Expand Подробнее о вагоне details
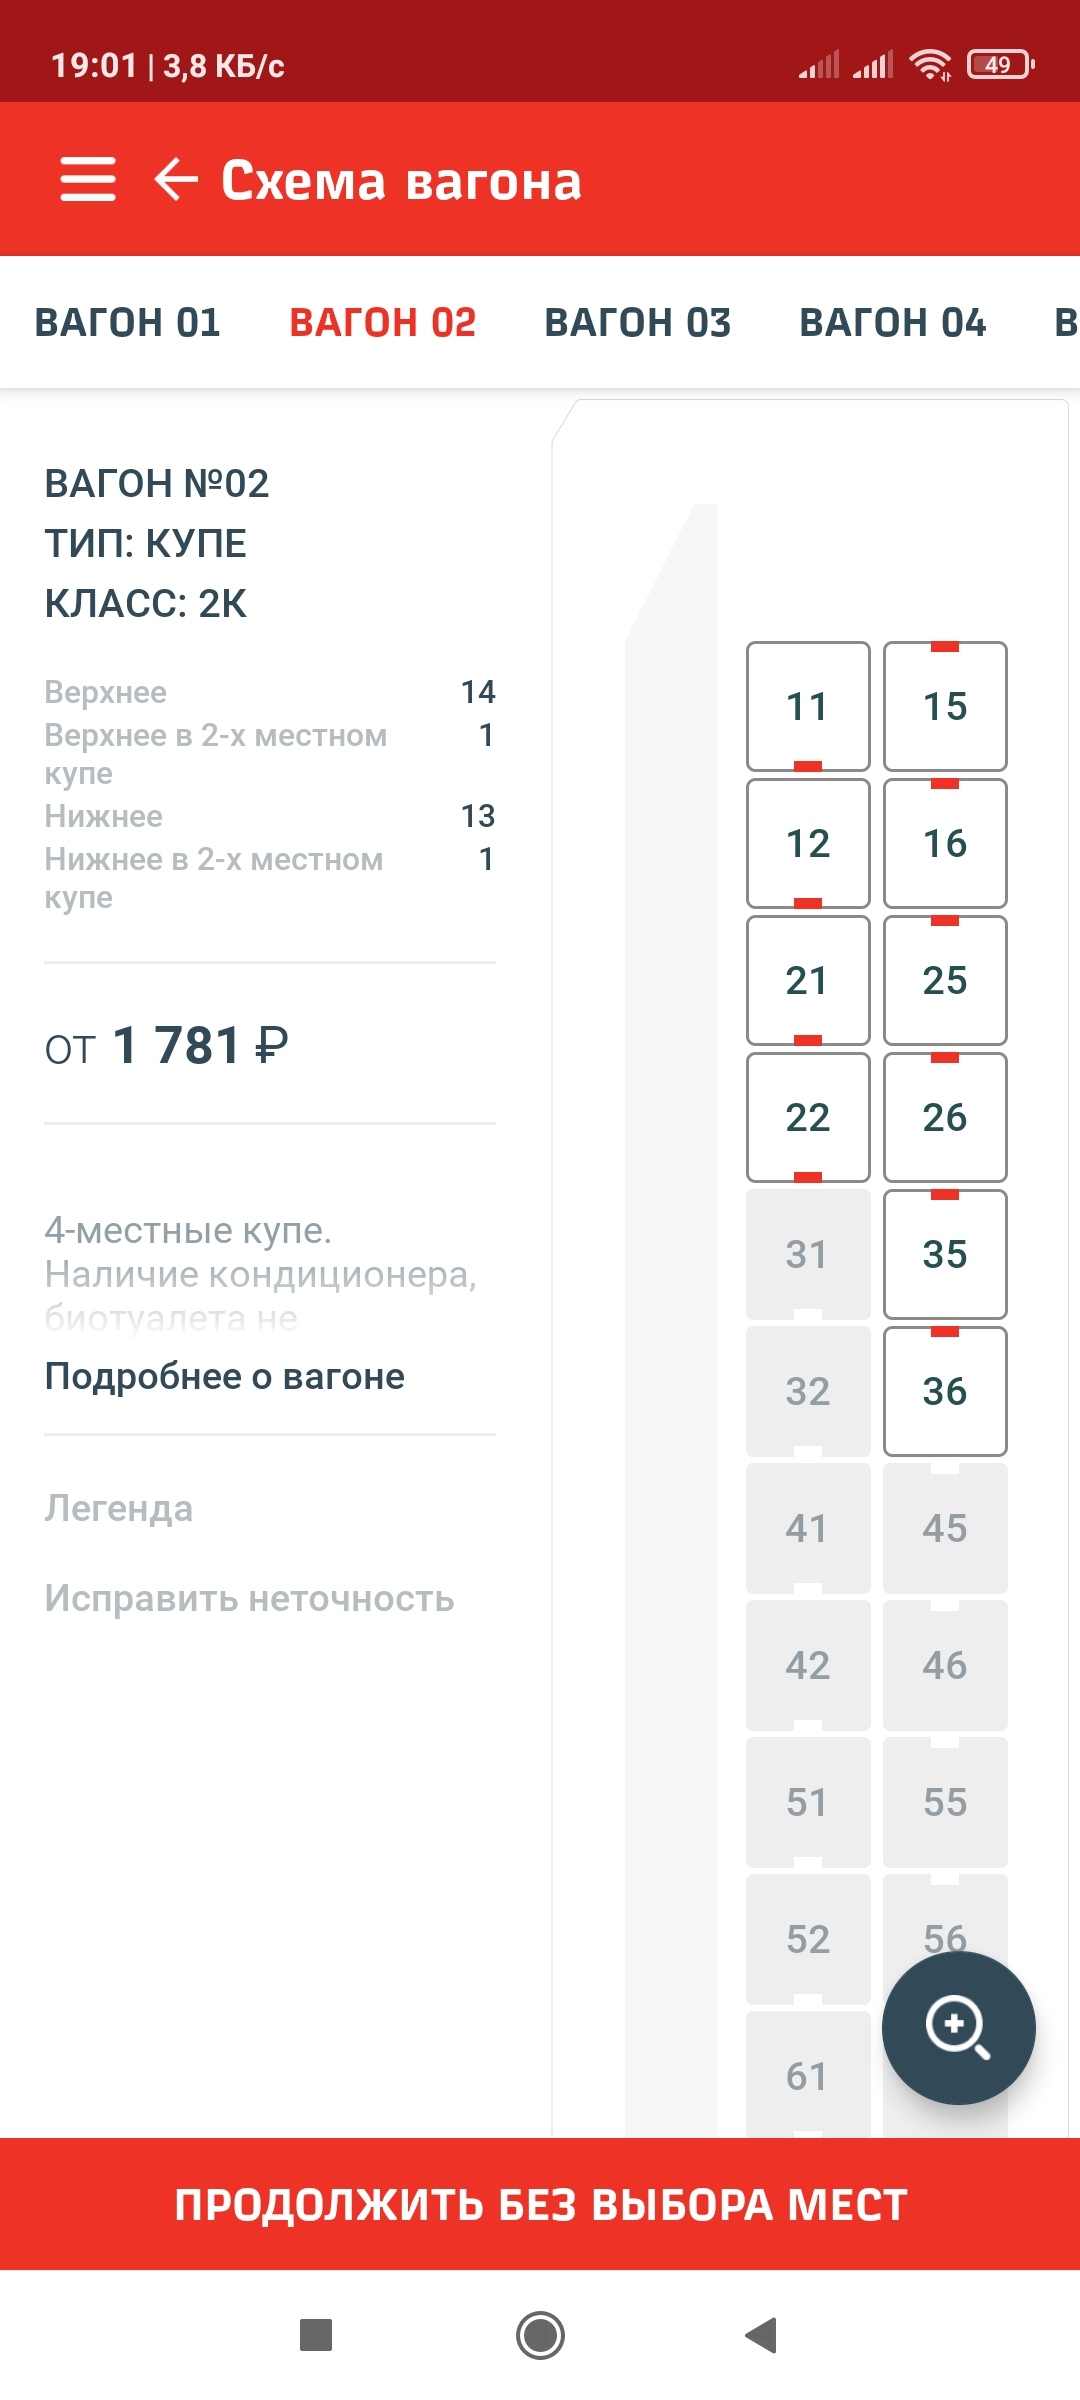 click(225, 1377)
